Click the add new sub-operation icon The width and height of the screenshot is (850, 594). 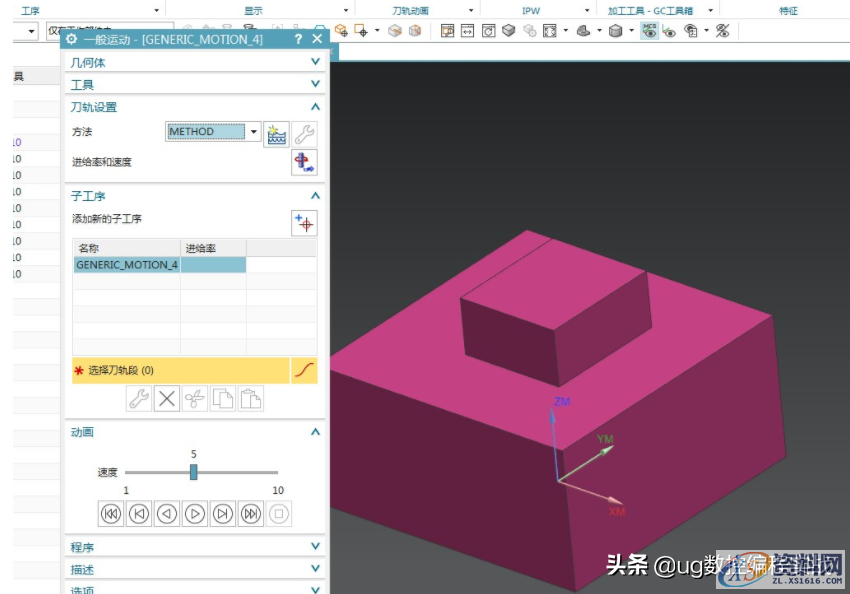[303, 222]
